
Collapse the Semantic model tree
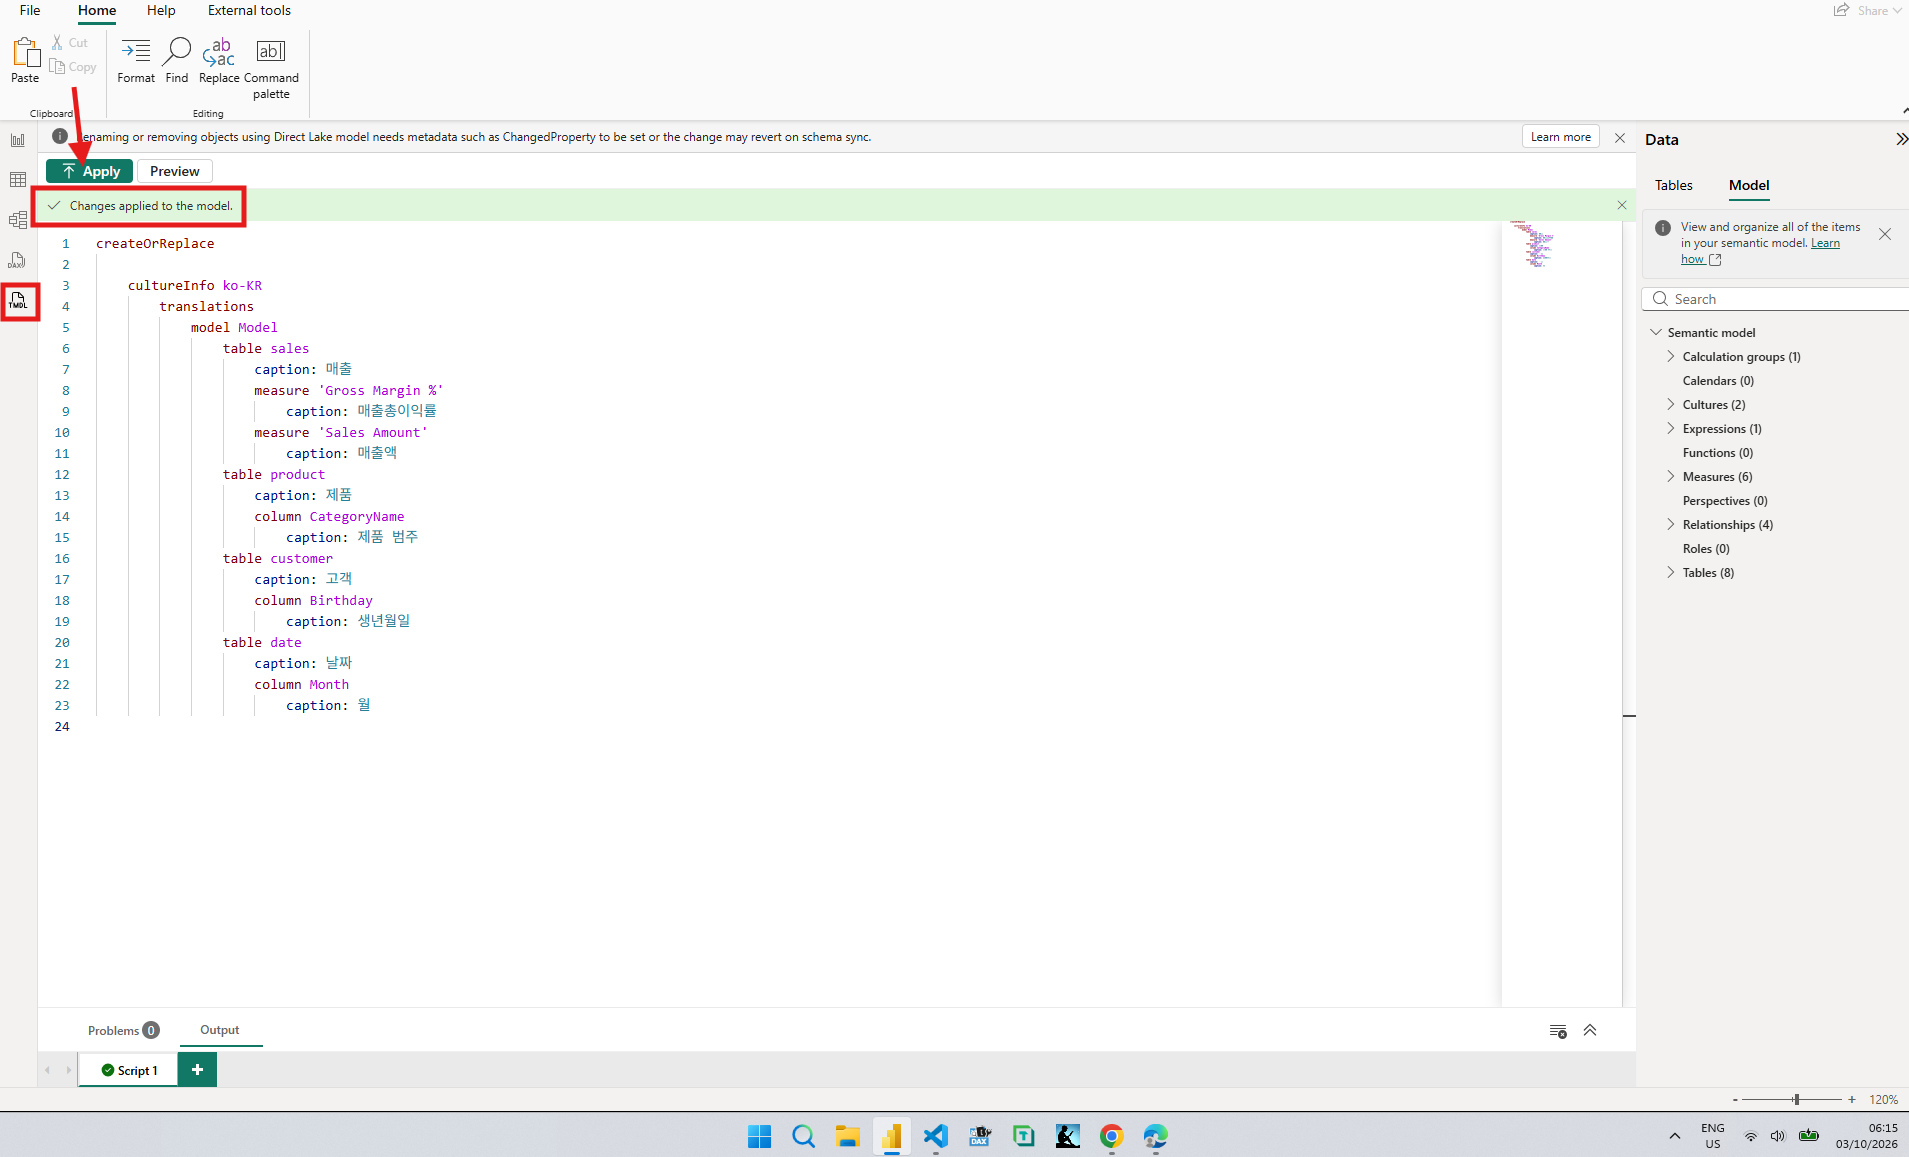[x=1656, y=332]
